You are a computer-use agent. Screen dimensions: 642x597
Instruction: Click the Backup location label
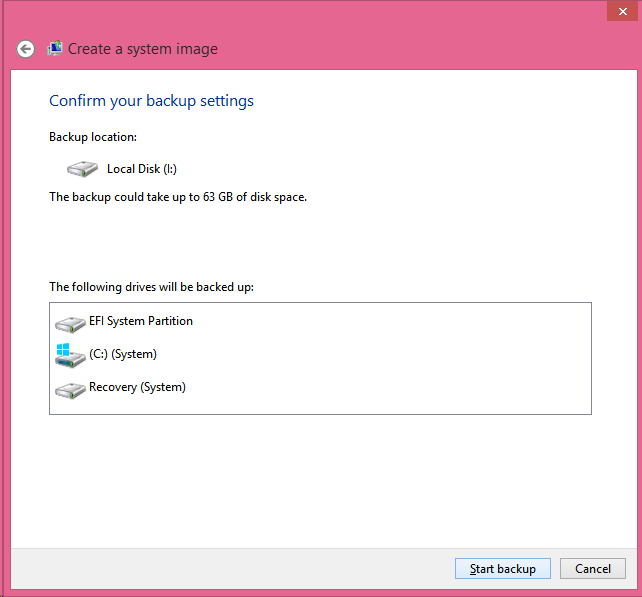[x=93, y=137]
